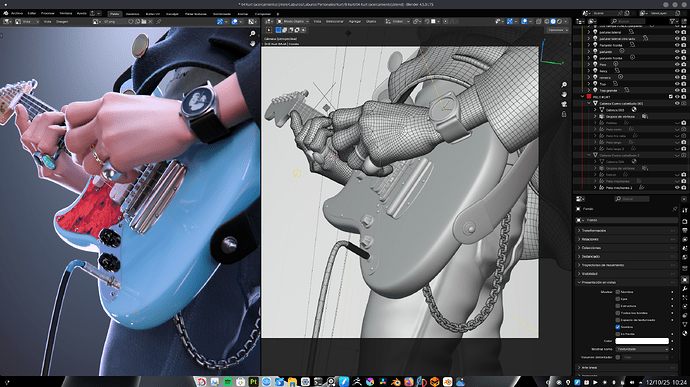
Task: Hide the Top grande object with its eye icon
Action: point(677,90)
